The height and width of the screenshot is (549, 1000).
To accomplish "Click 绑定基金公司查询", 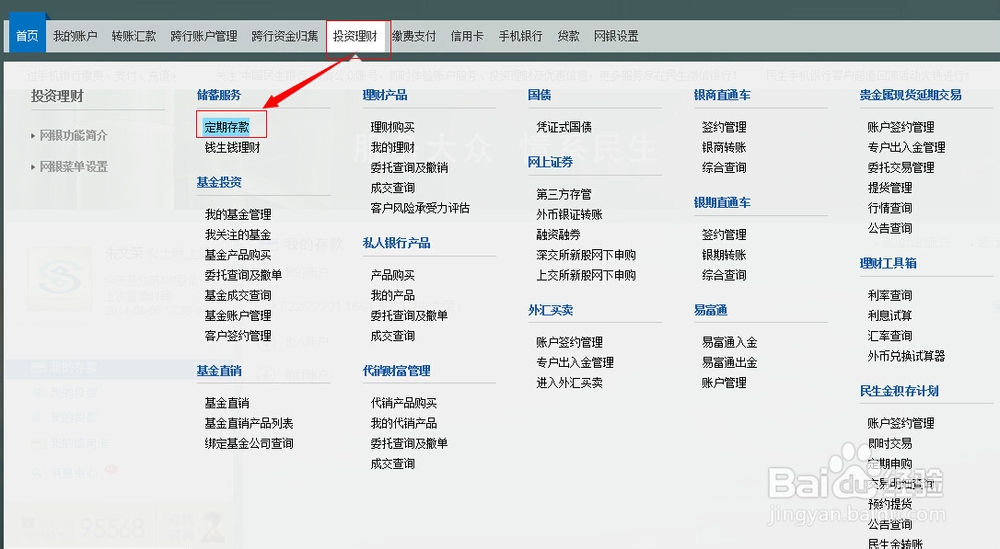I will point(249,443).
